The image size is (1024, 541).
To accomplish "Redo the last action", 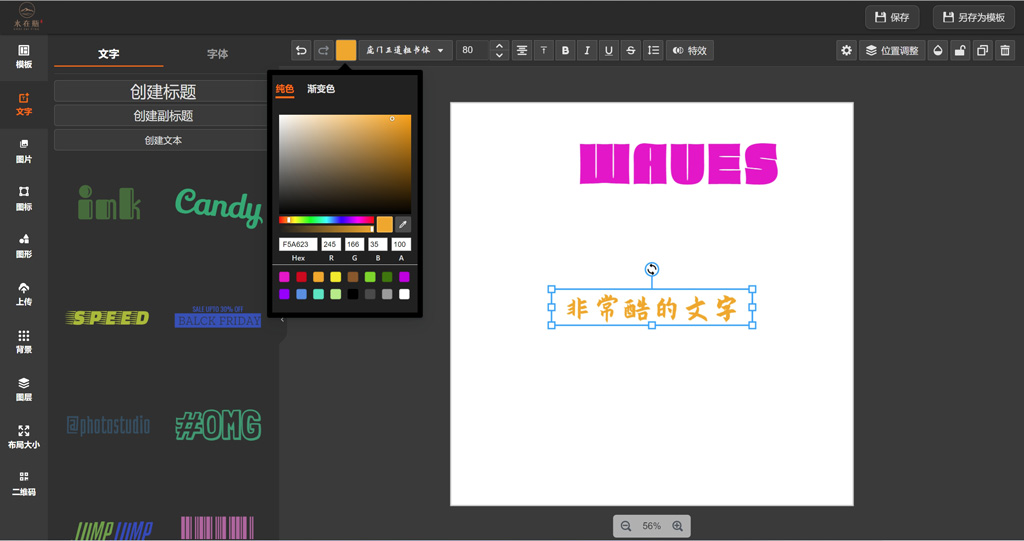I will pos(323,50).
